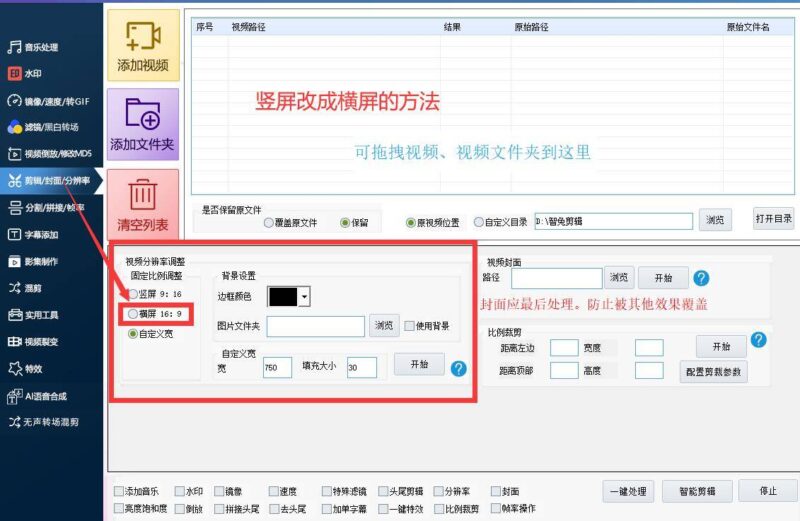This screenshot has height=521, width=800.
Task: Open AI语音合成 section
Action: point(37,396)
